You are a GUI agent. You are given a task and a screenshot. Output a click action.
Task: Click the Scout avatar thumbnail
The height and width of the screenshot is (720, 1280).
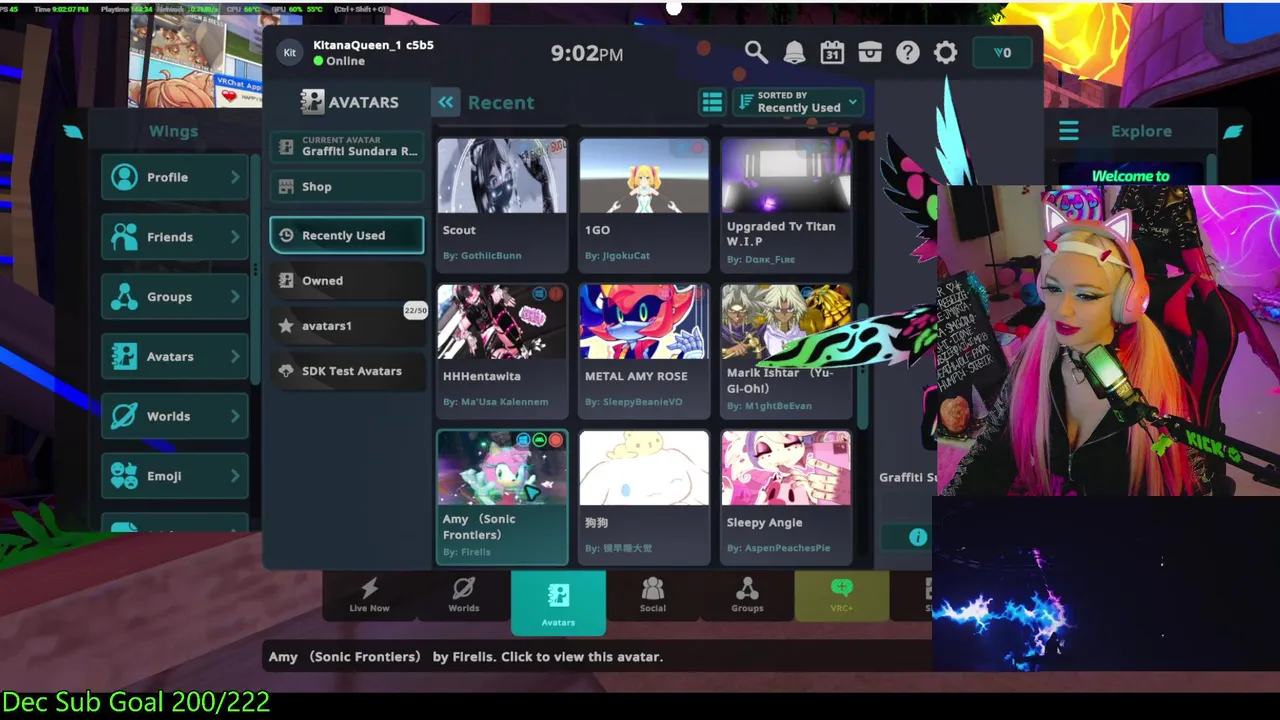pyautogui.click(x=502, y=176)
